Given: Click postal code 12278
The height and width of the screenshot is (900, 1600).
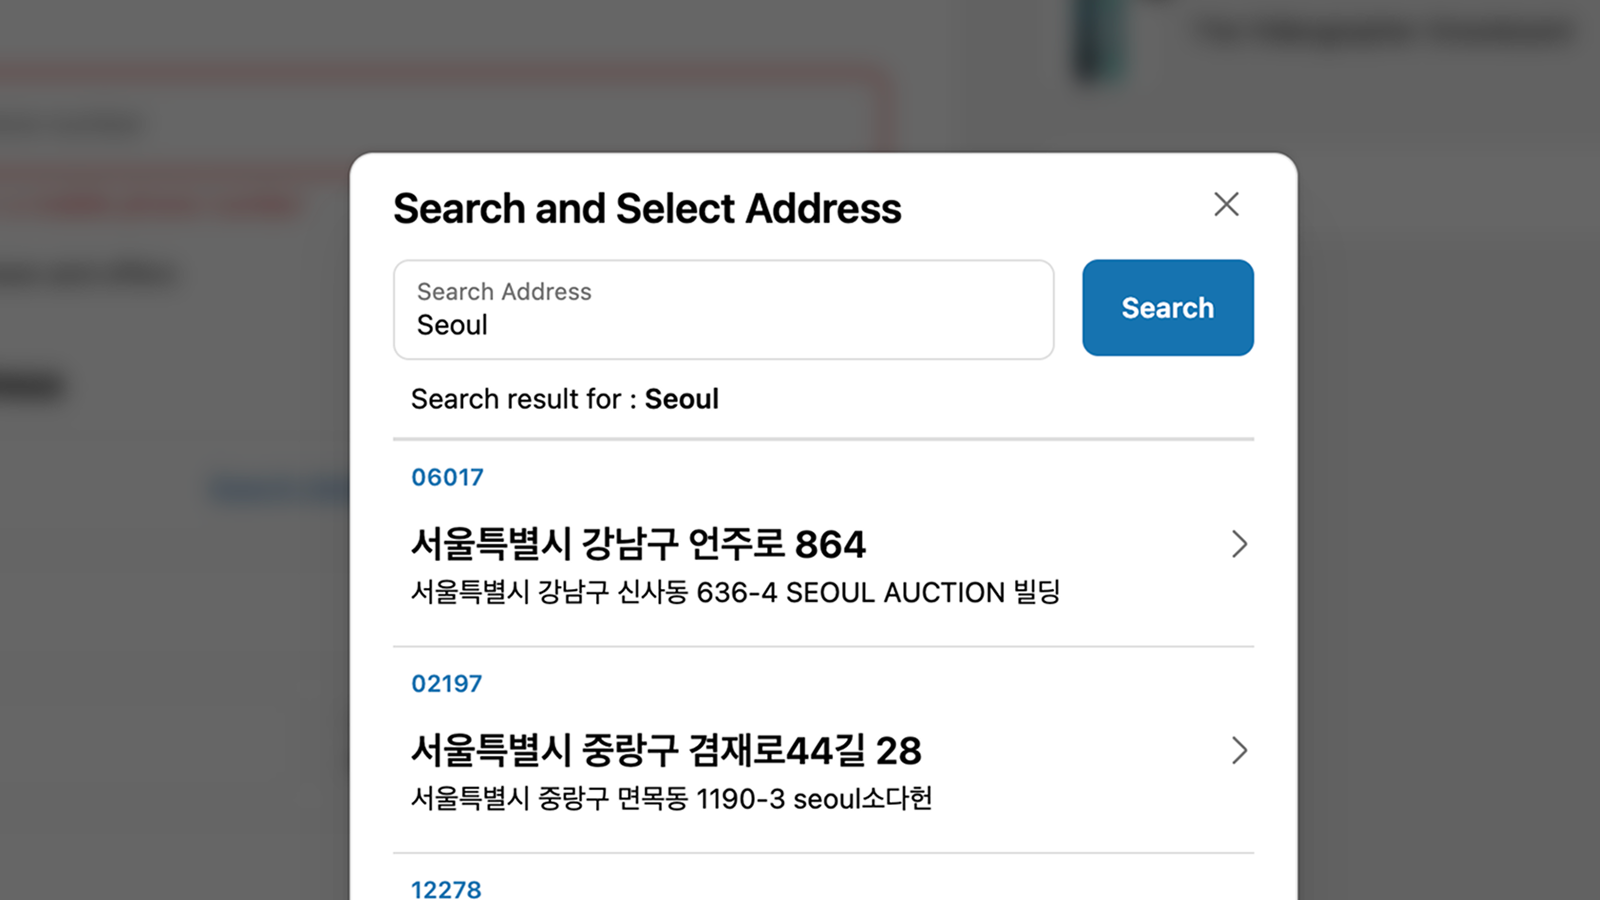Looking at the screenshot, I should (446, 889).
